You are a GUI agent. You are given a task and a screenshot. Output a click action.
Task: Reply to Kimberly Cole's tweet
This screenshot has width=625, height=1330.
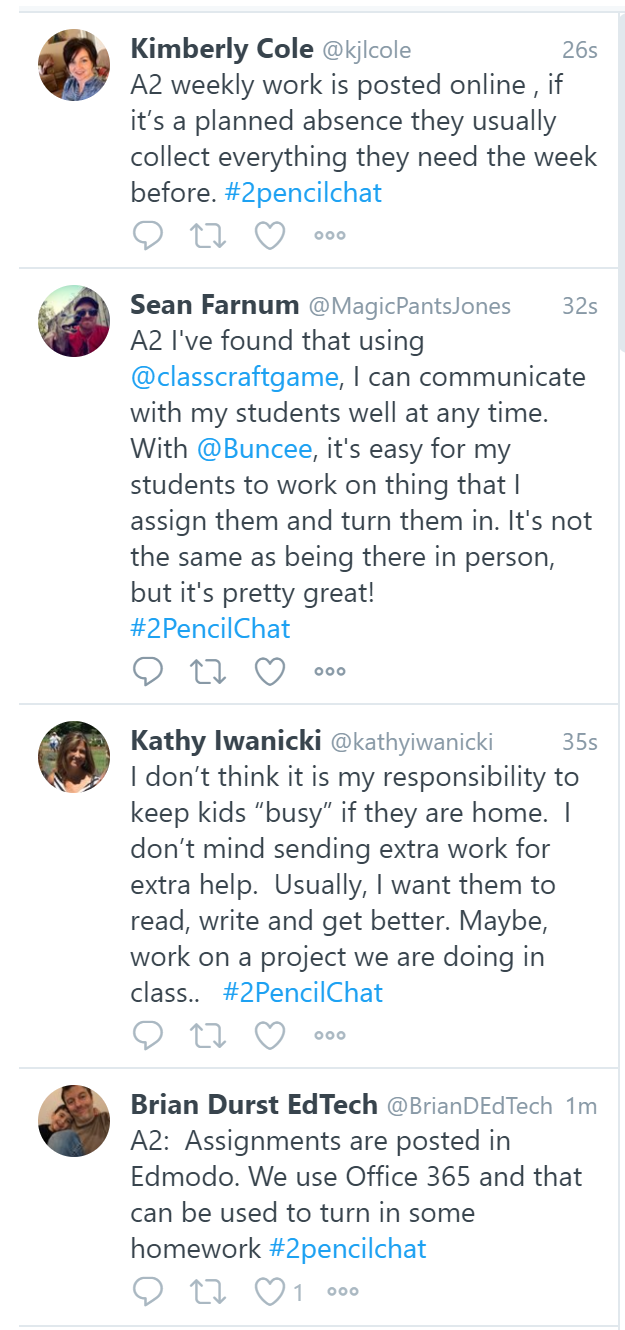(148, 235)
